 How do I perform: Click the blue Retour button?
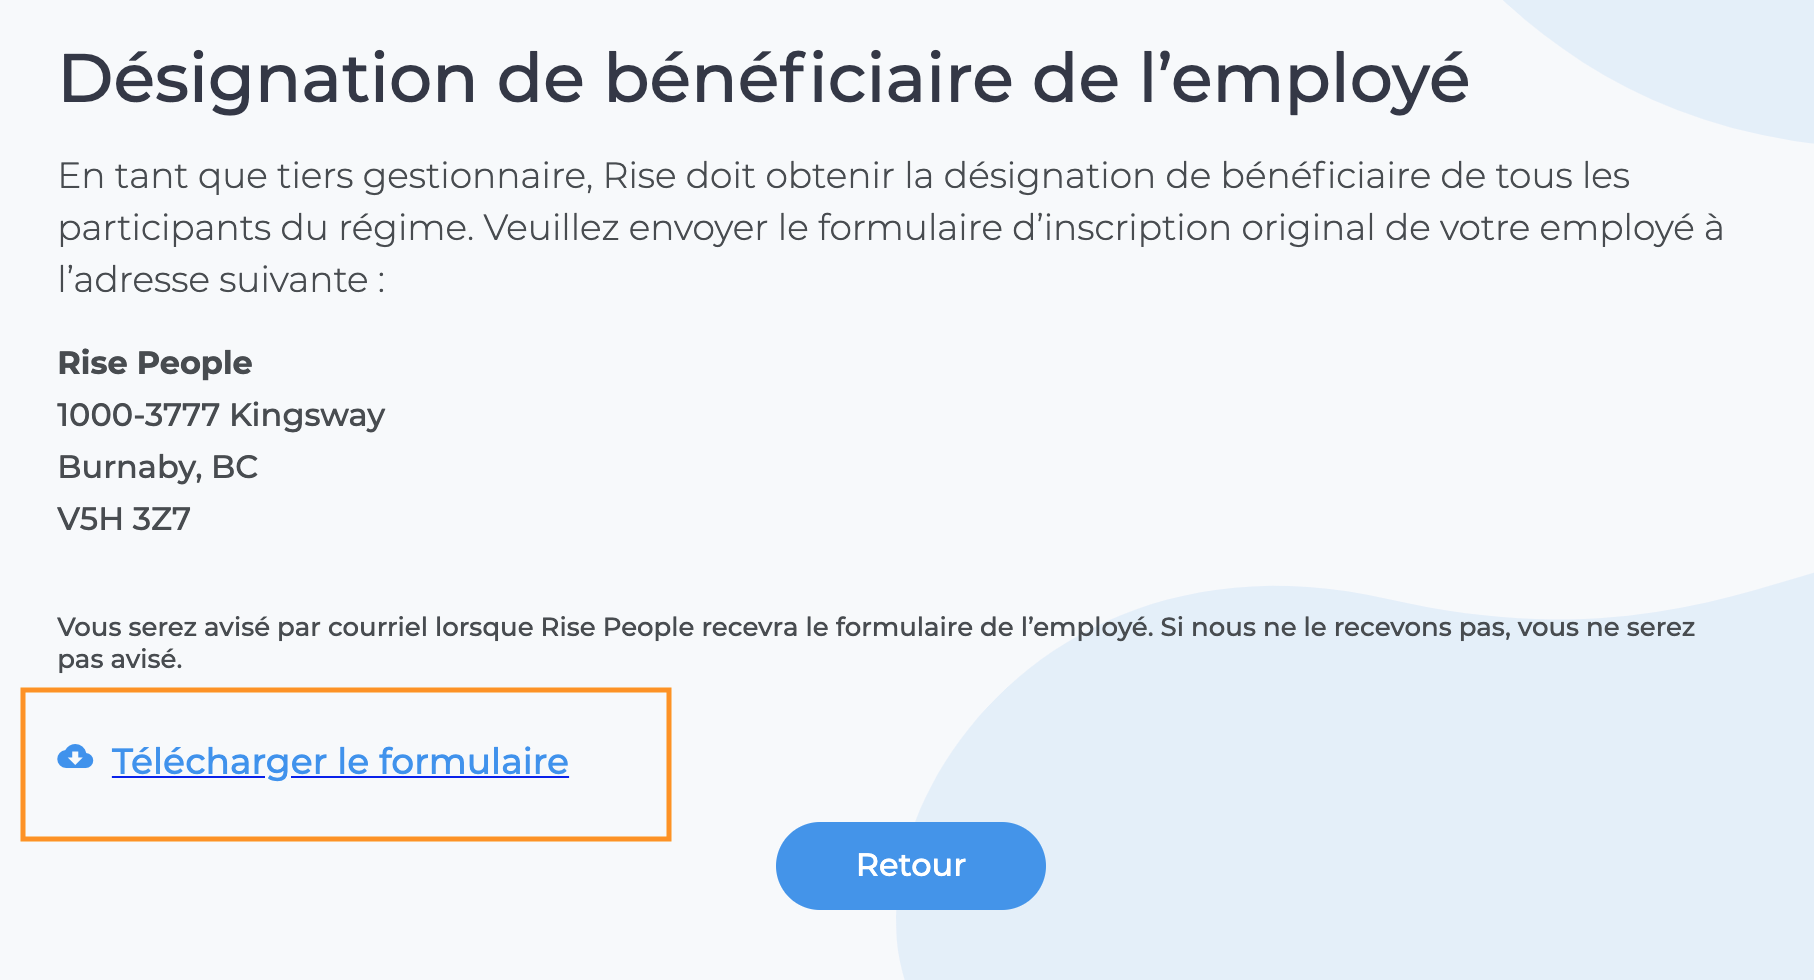click(911, 865)
